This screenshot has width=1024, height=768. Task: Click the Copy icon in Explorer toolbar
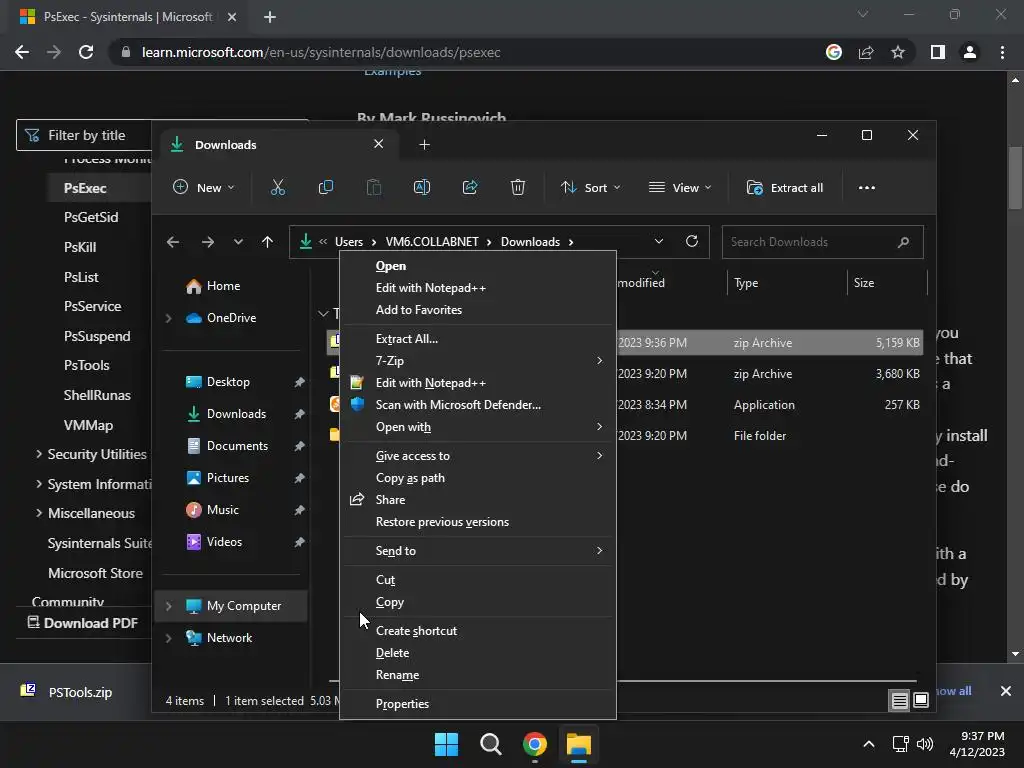325,187
